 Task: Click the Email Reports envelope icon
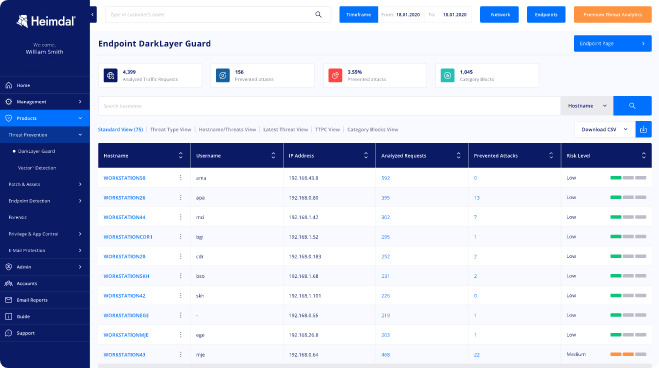point(8,300)
